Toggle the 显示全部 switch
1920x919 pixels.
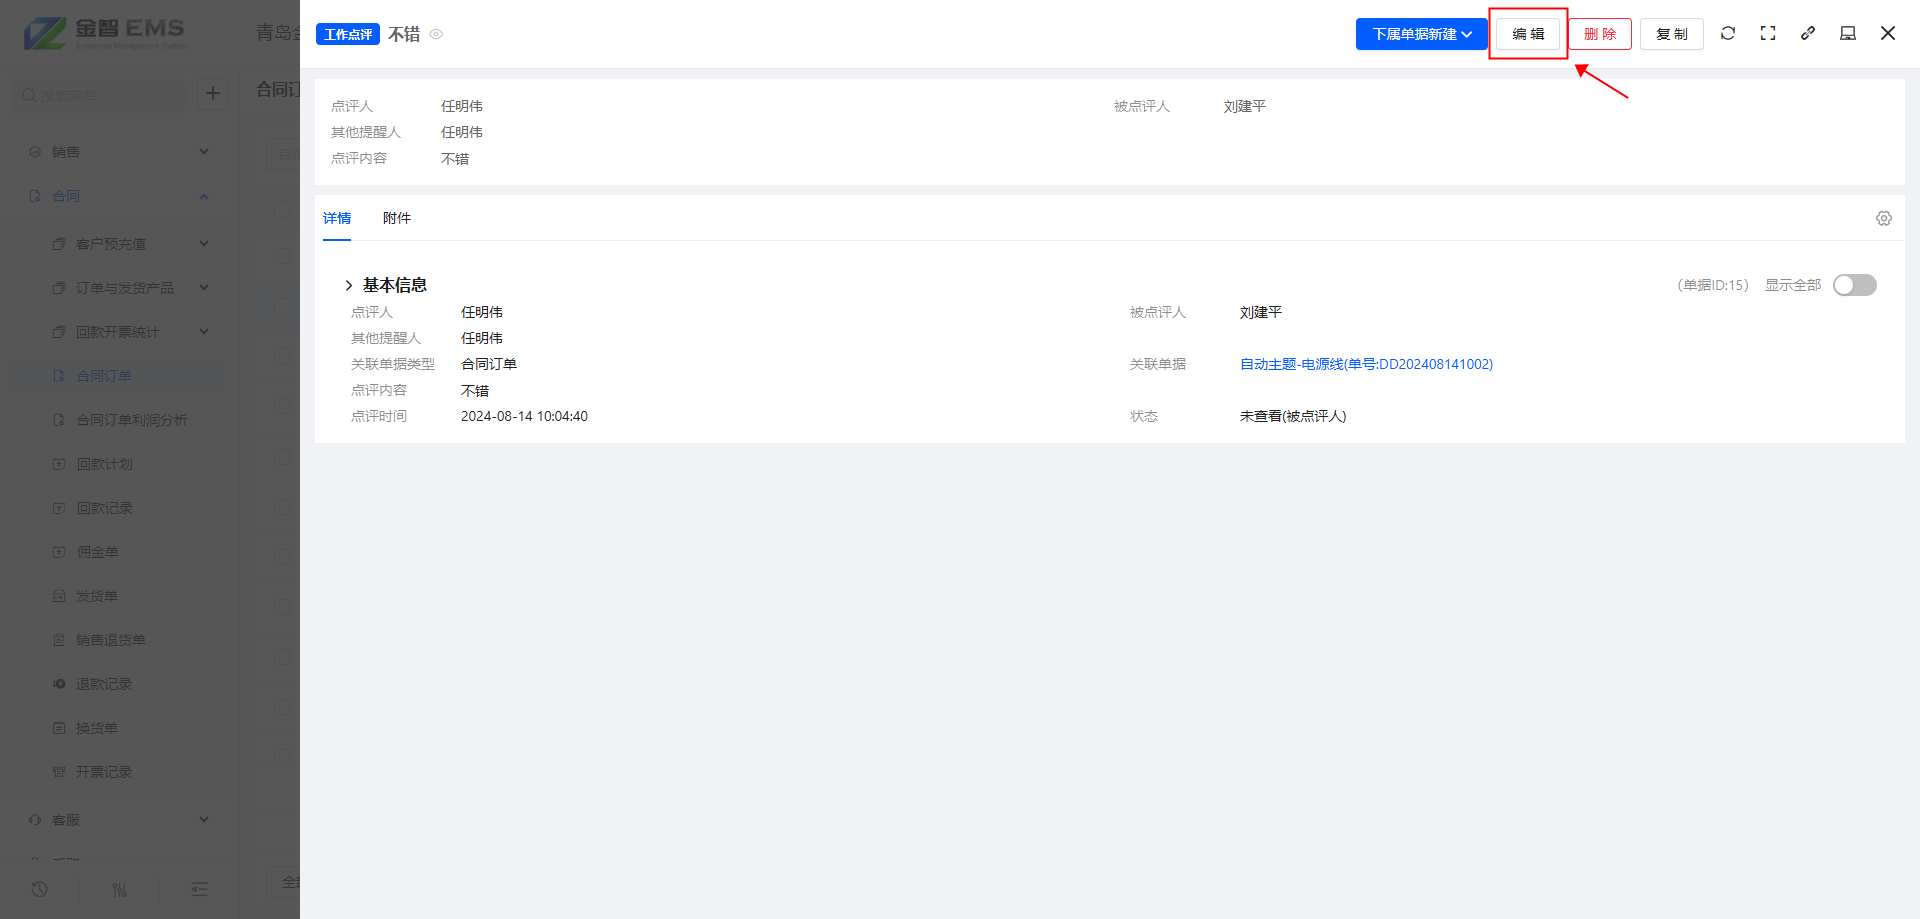click(x=1855, y=285)
